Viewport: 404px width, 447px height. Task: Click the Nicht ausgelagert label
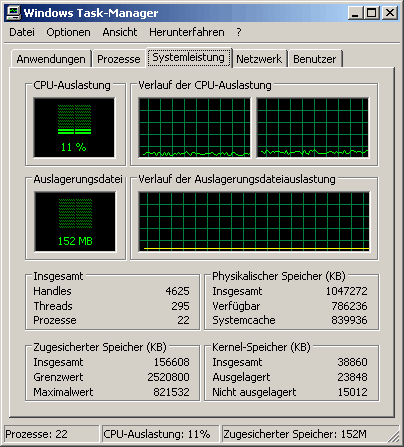pyautogui.click(x=254, y=392)
